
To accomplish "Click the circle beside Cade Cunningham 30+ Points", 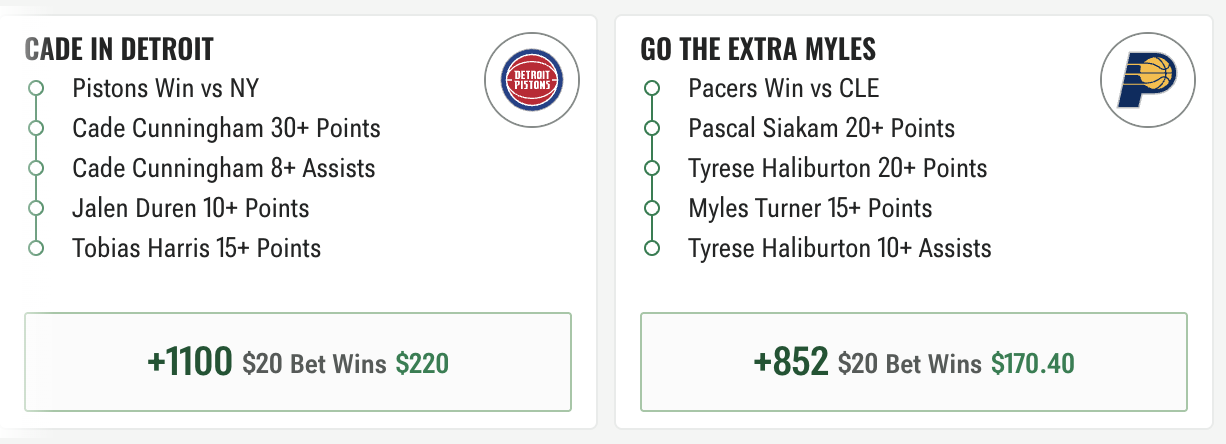I will click(37, 129).
